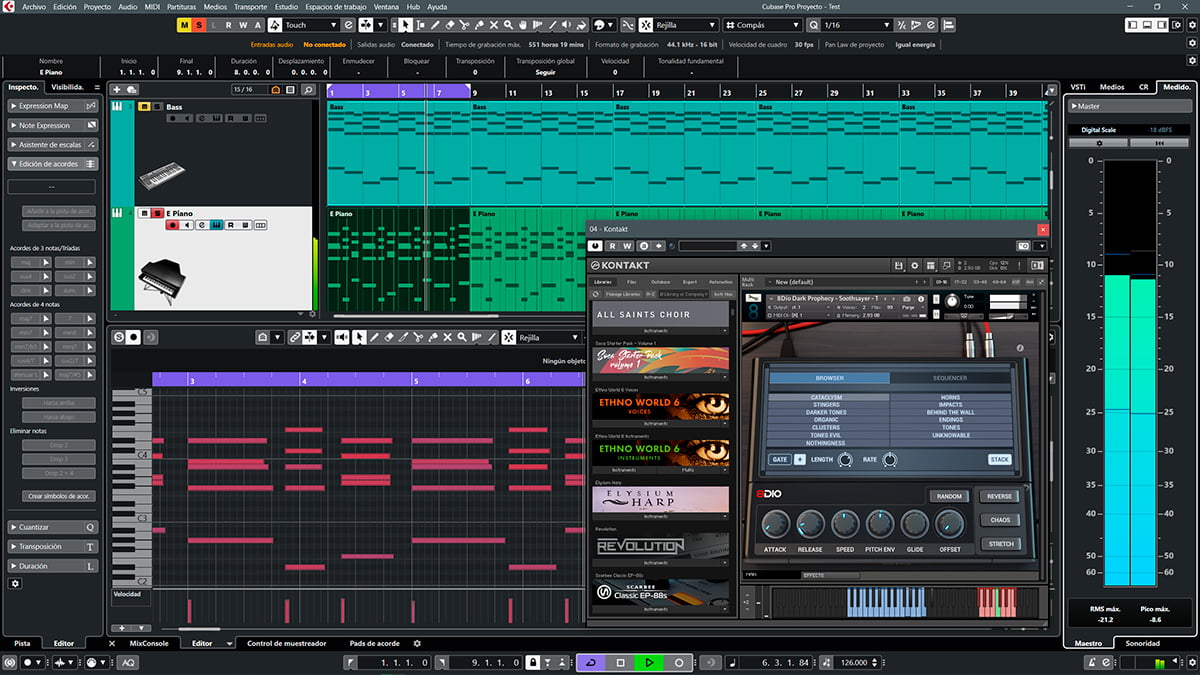Select the arrow Object Selection tool
This screenshot has height=675, width=1200.
pos(405,24)
